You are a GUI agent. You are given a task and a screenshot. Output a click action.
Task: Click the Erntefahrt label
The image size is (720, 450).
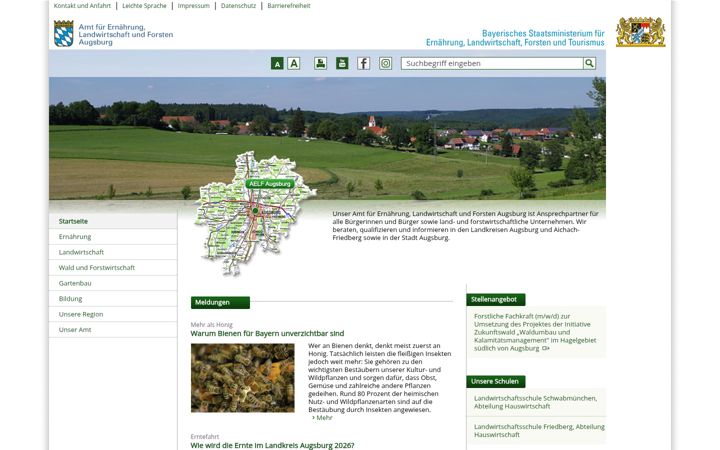pyautogui.click(x=205, y=437)
